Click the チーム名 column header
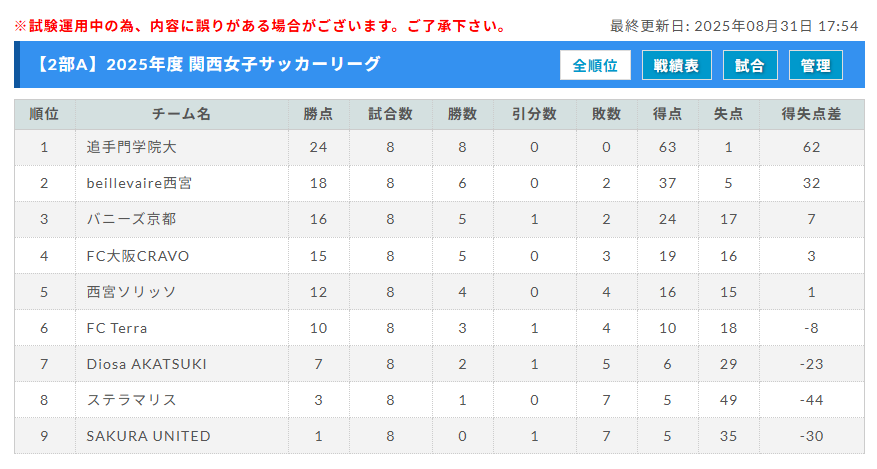This screenshot has width=877, height=469. click(182, 115)
